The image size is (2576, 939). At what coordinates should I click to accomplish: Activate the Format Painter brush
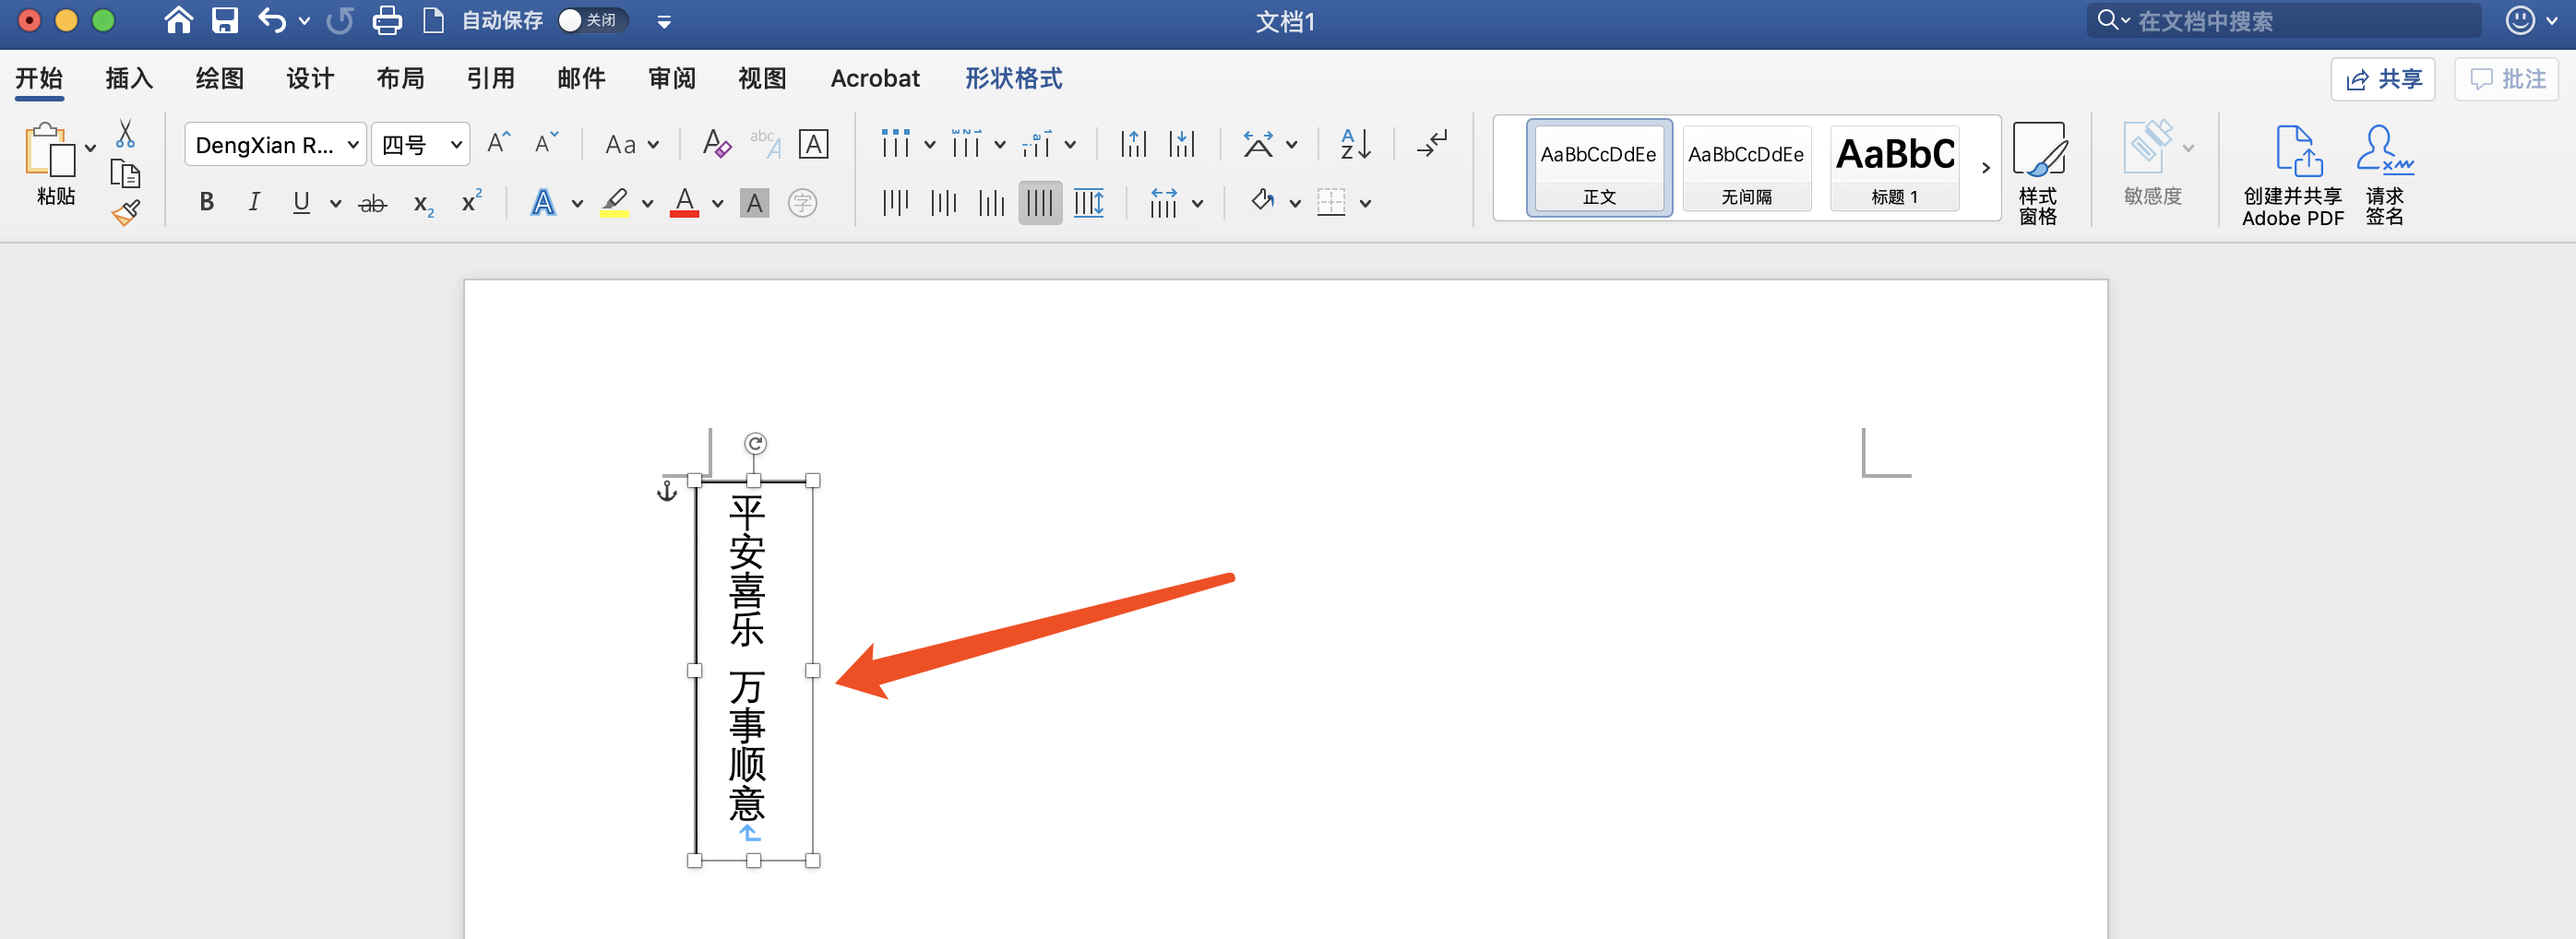click(125, 212)
